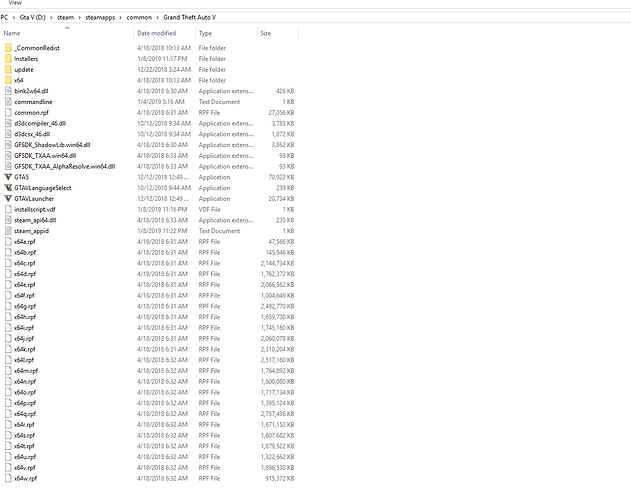Select the x64p.rpf file name
The width and height of the screenshot is (631, 499).
25,403
